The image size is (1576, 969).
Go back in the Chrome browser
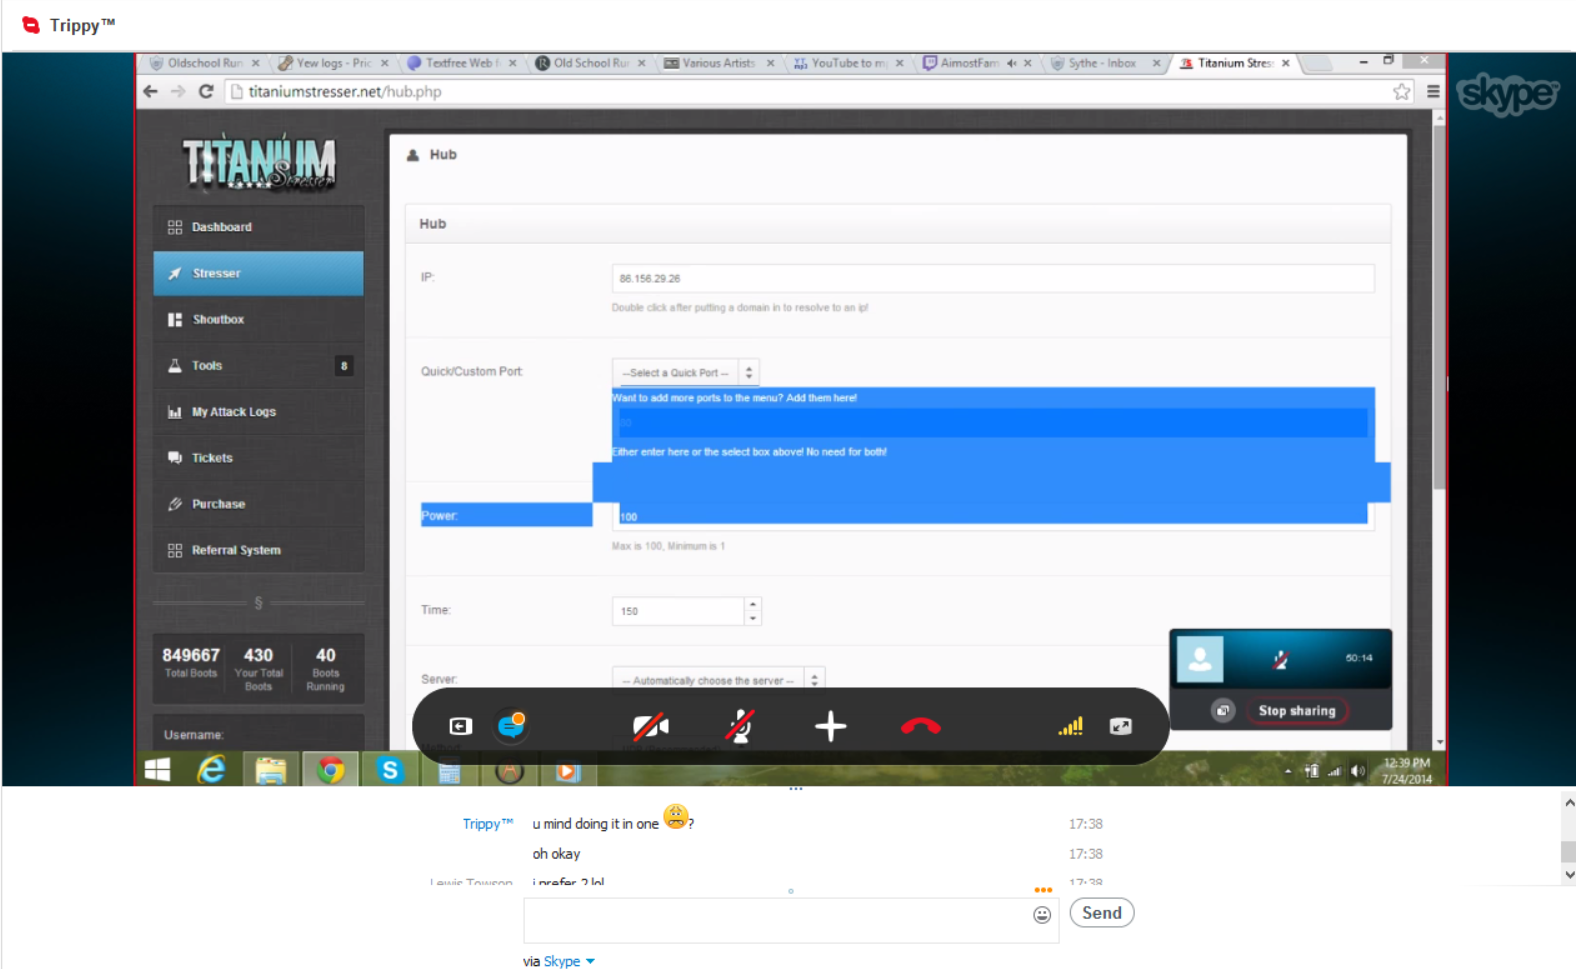tap(151, 91)
